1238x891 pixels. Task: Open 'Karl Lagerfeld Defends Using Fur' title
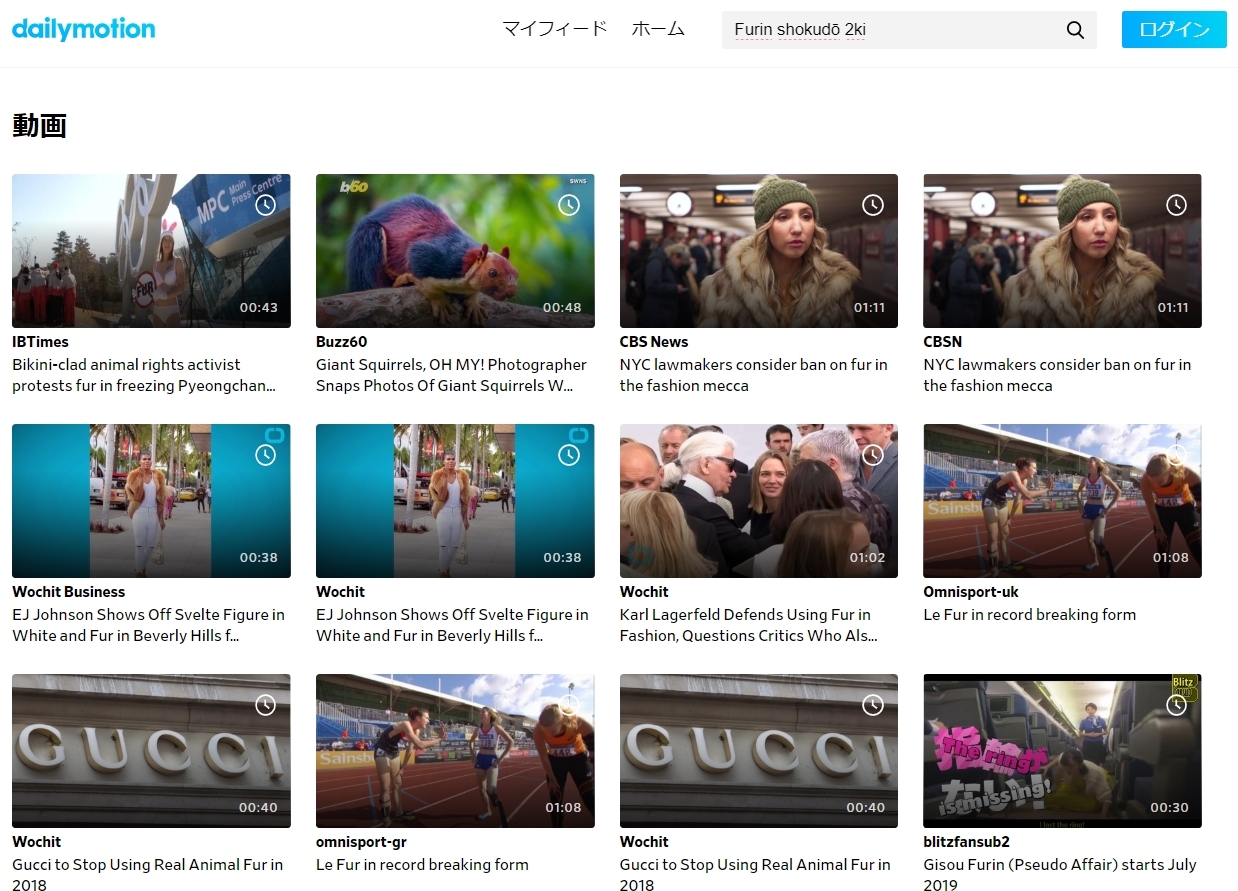[749, 625]
